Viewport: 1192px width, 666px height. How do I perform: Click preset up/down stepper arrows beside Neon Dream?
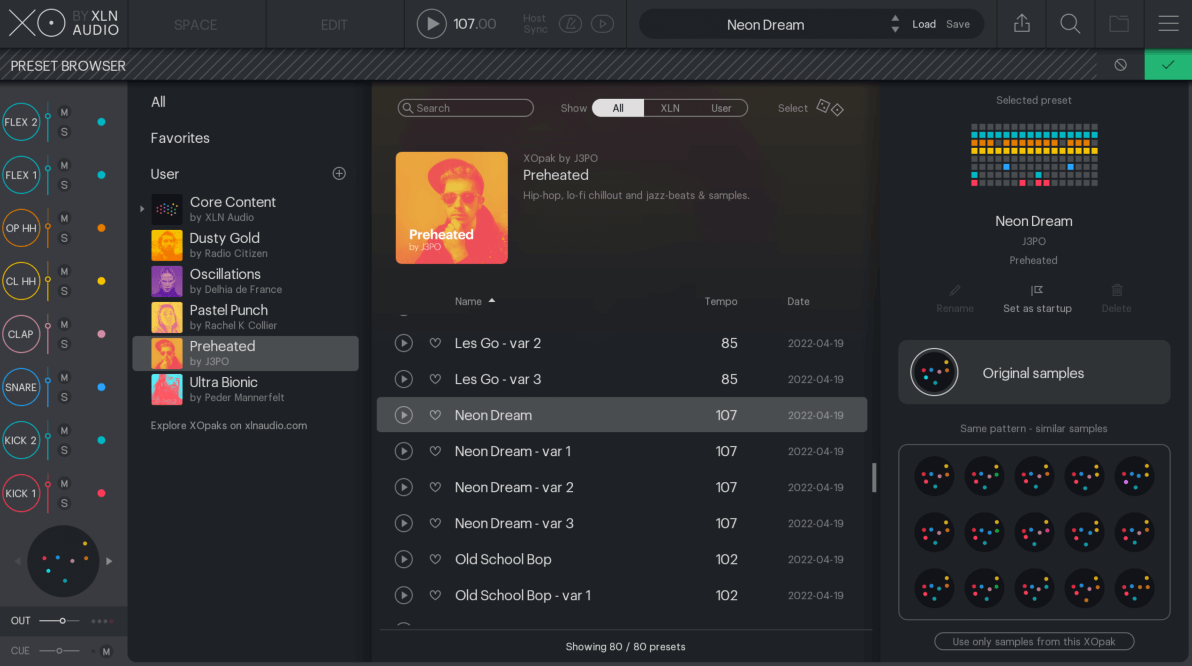pyautogui.click(x=894, y=24)
